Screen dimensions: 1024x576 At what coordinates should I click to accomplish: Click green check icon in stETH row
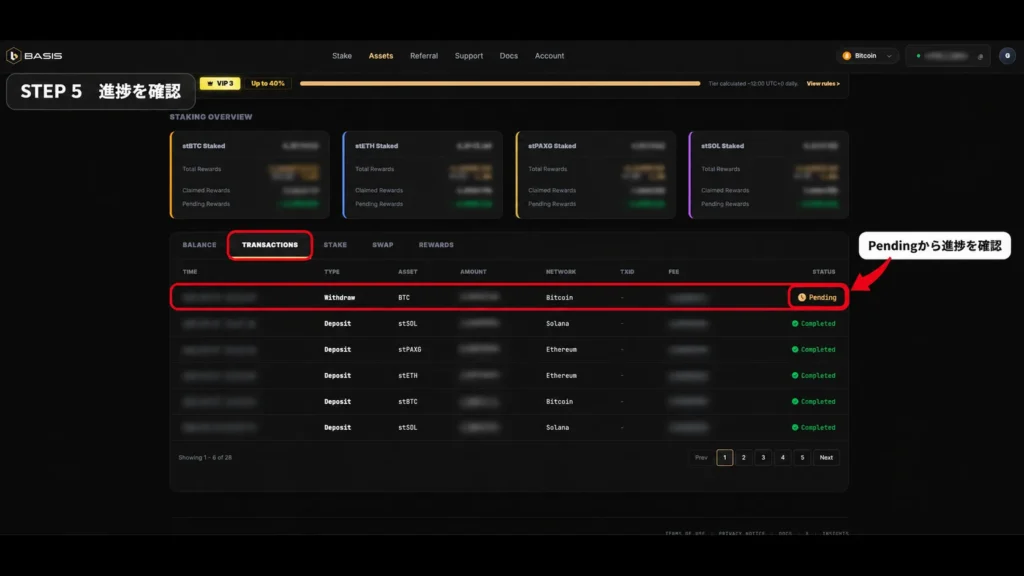795,376
